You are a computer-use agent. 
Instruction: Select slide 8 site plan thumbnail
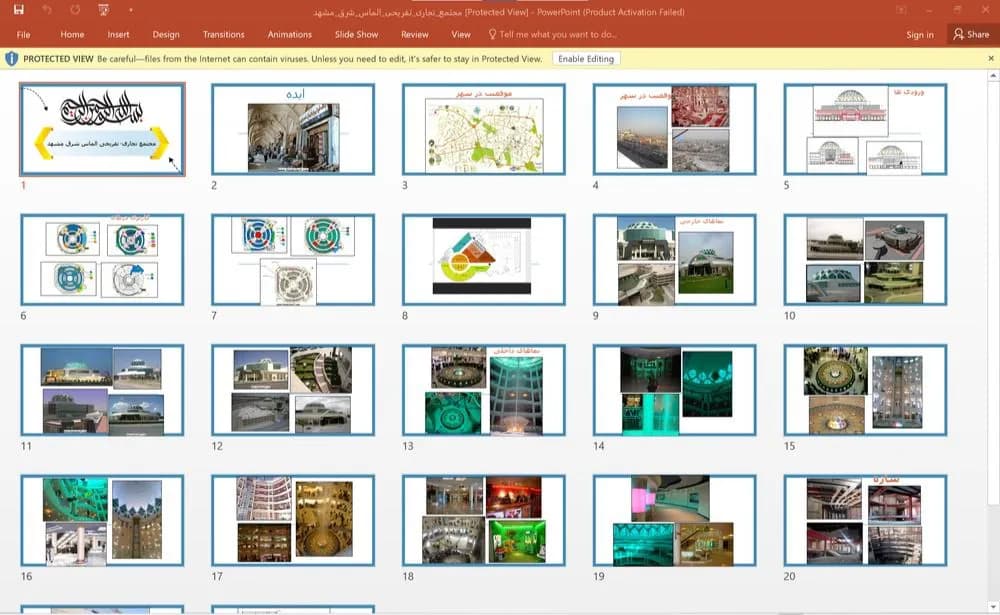coord(483,259)
